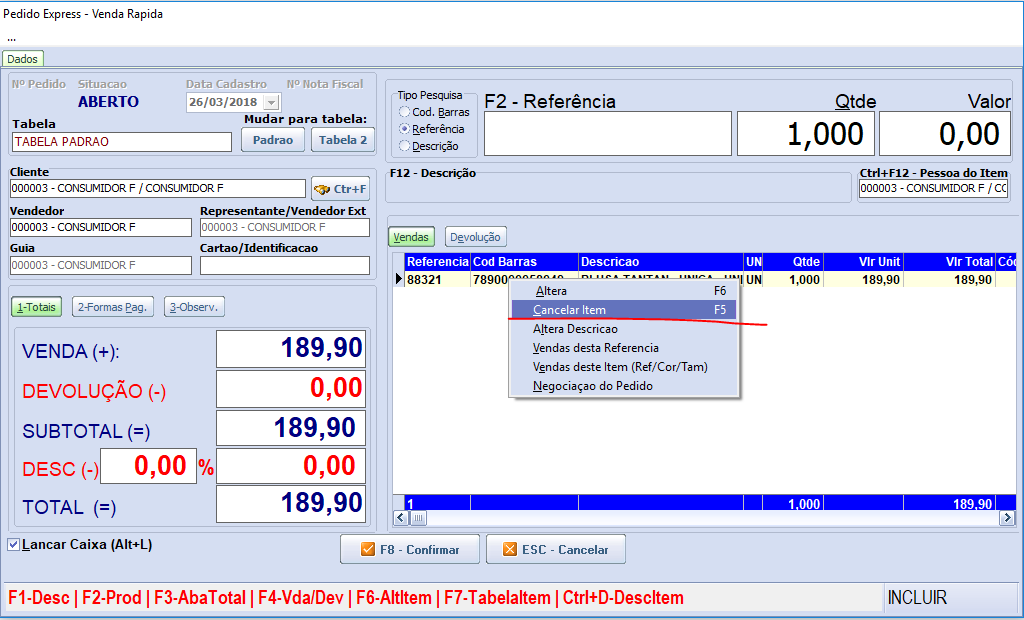
Task: Choose Altera Descricao in the context menu
Action: pos(575,329)
